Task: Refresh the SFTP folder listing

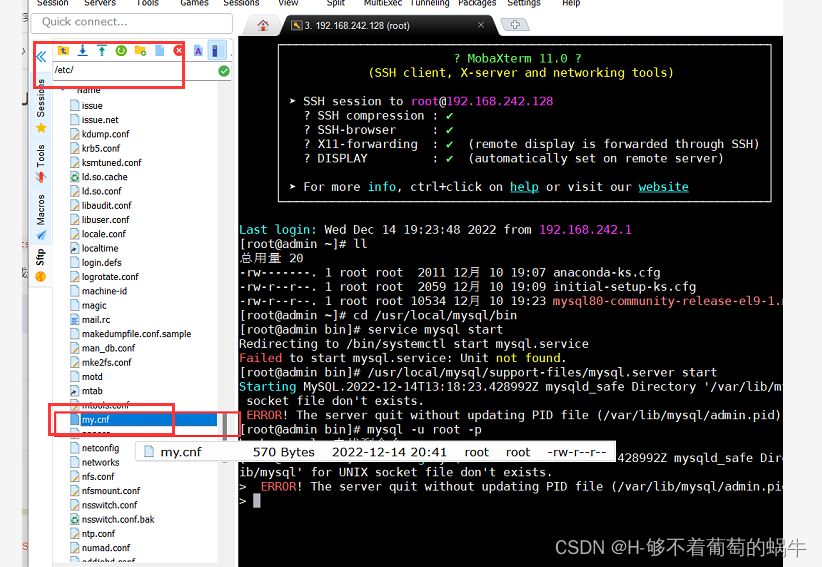Action: 121,51
